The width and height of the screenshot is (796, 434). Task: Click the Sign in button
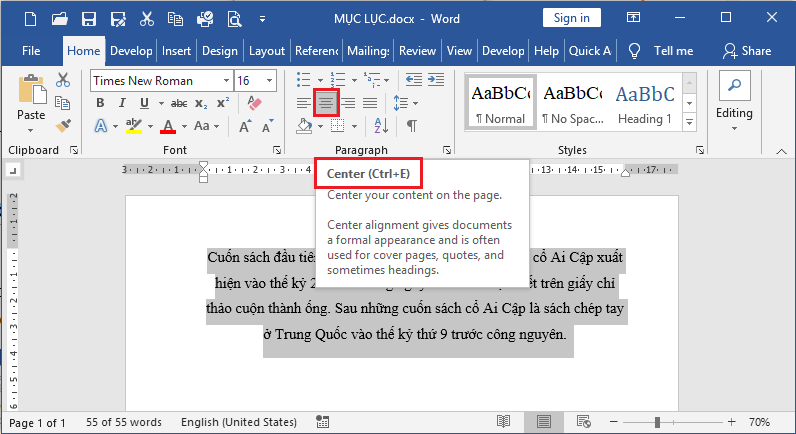point(571,18)
